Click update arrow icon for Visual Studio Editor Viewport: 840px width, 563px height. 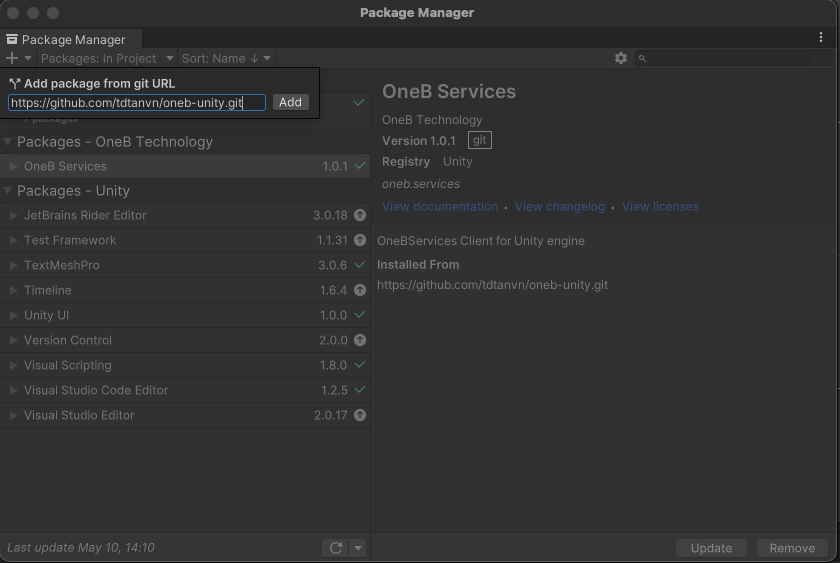[x=360, y=415]
